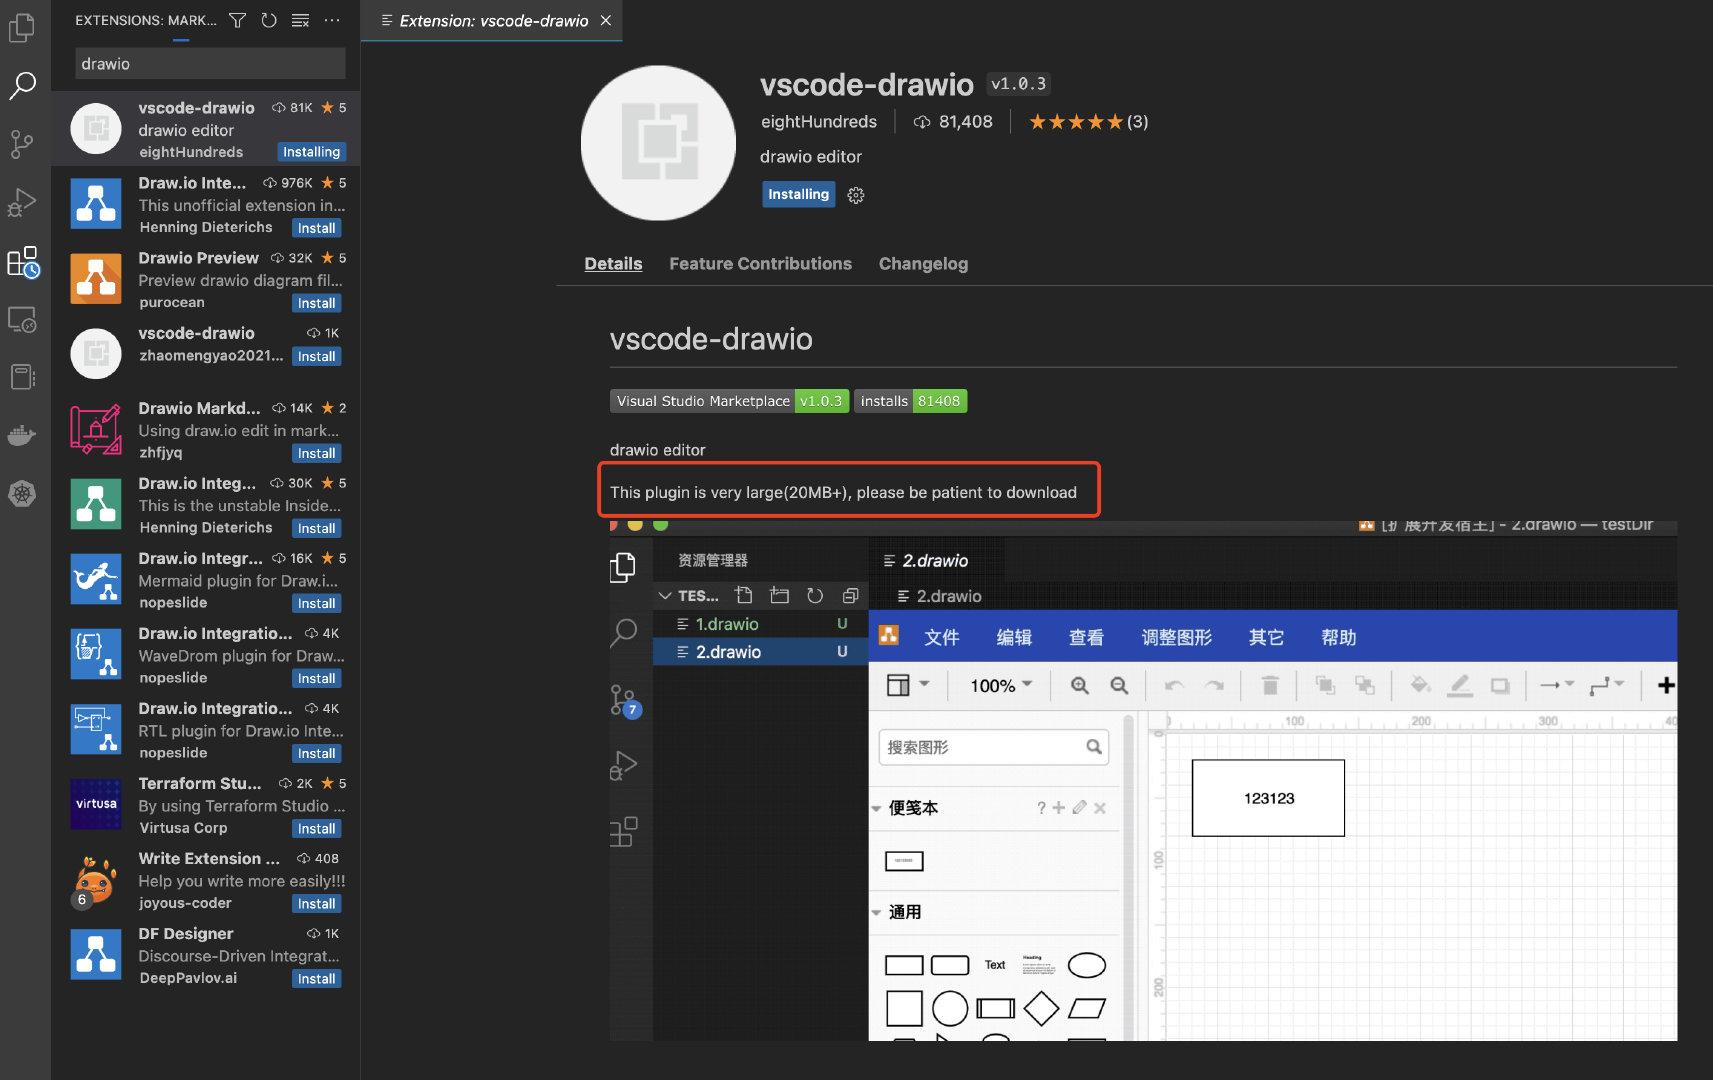Select the Drawio Markdown extension icon
Screen dimensions: 1713x1080
pos(96,428)
